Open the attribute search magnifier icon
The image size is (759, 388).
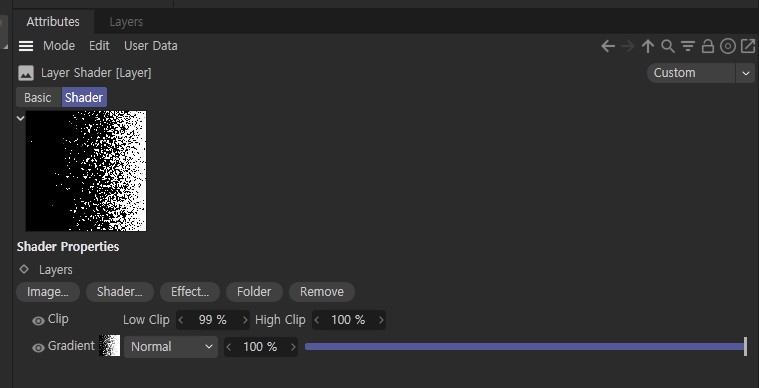668,46
